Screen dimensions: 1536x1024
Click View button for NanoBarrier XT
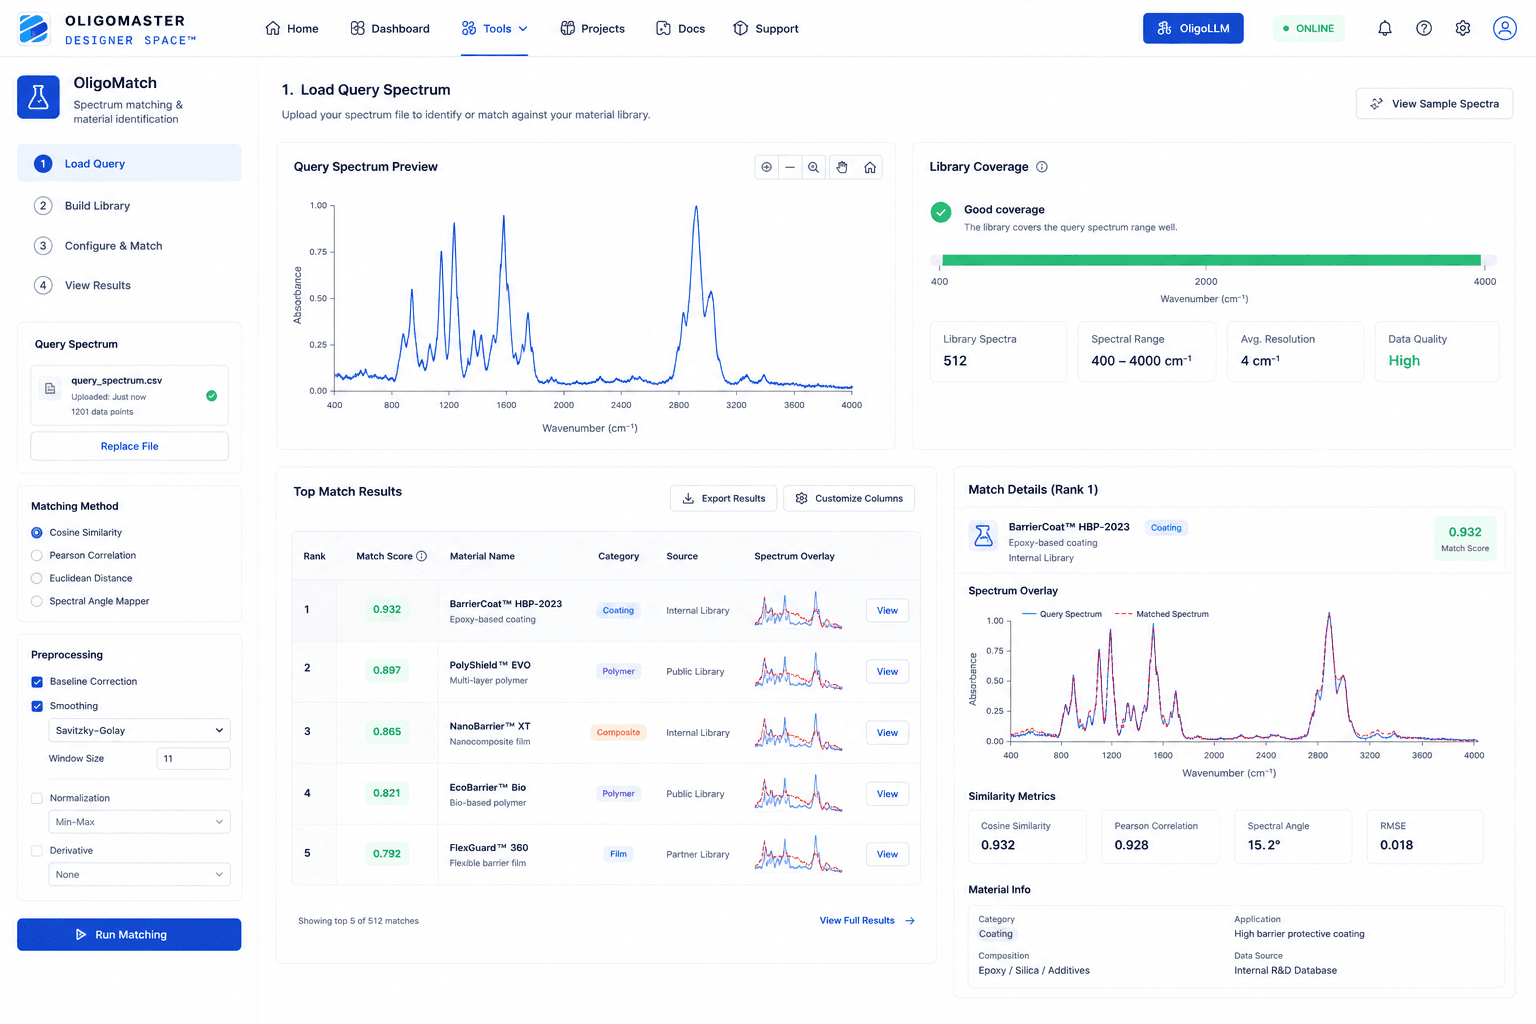coord(887,733)
